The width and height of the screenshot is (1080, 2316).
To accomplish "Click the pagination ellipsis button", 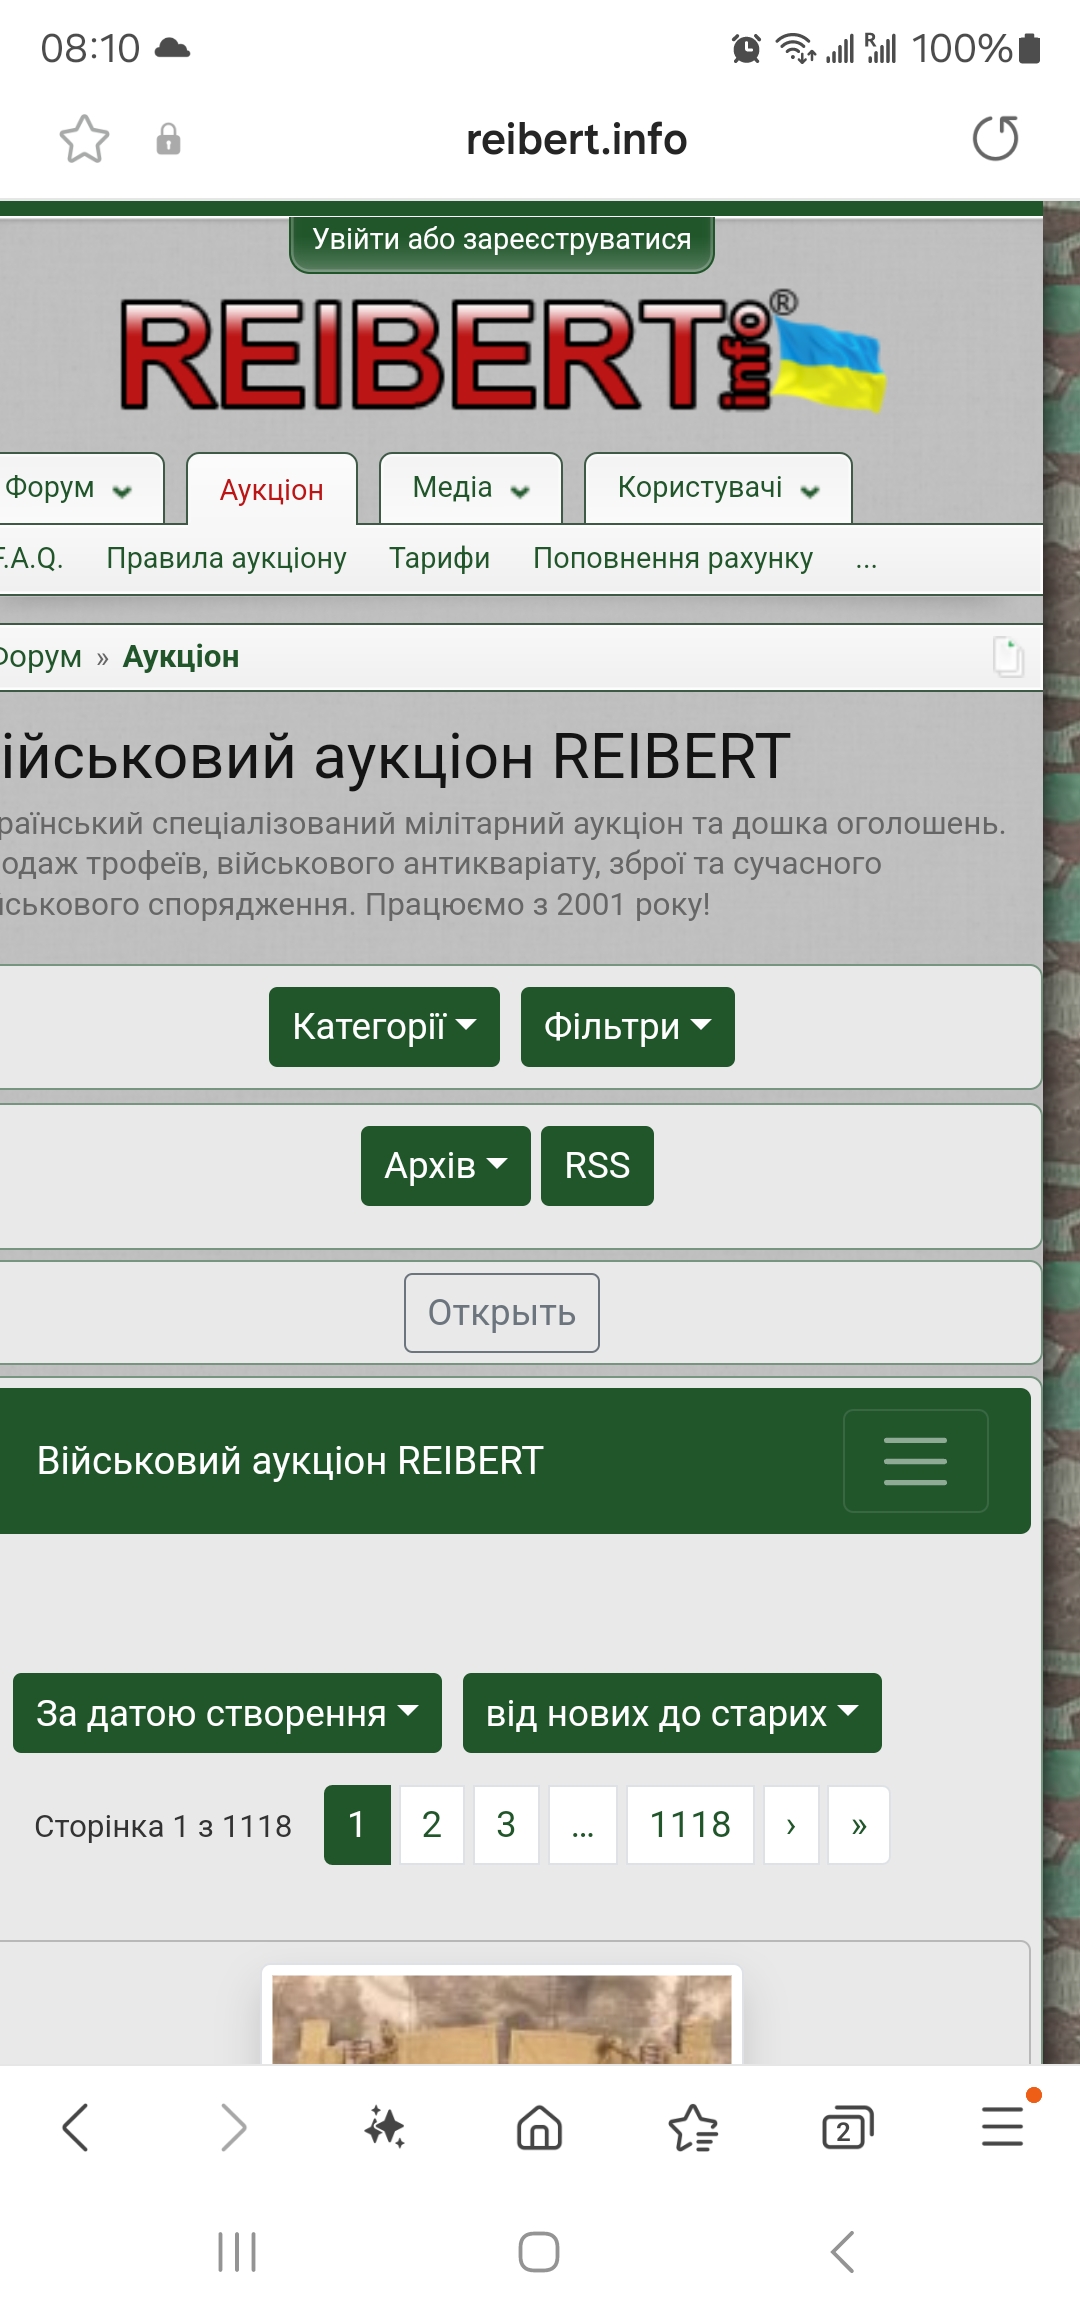I will pos(583,1825).
